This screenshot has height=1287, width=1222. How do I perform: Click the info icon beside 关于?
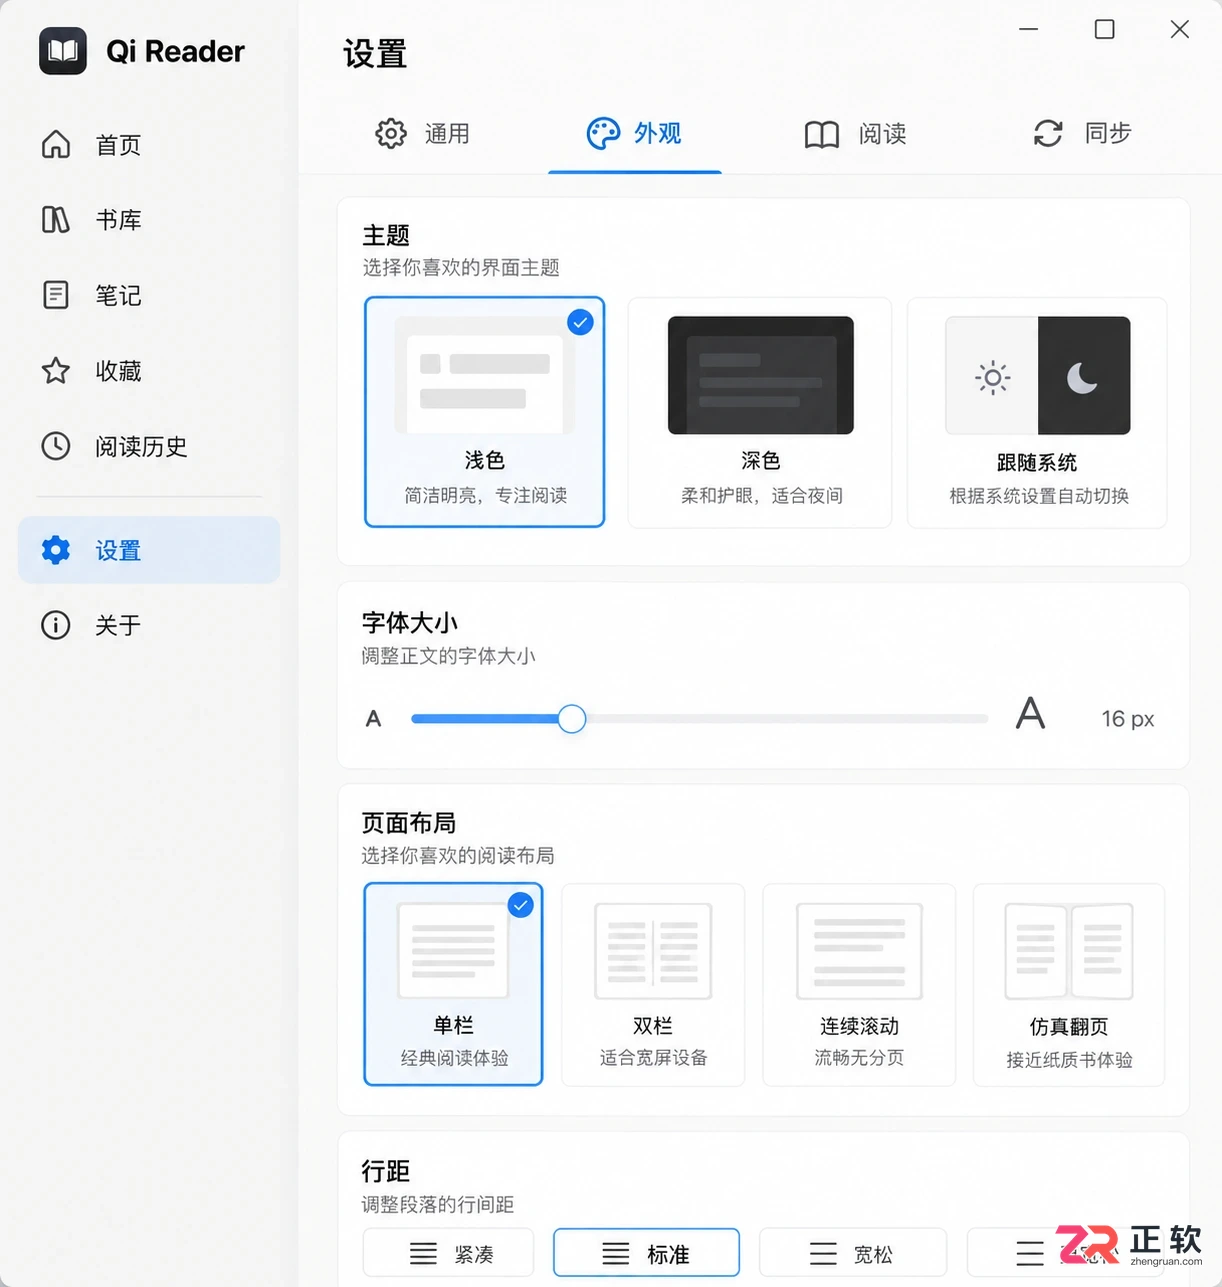click(56, 625)
